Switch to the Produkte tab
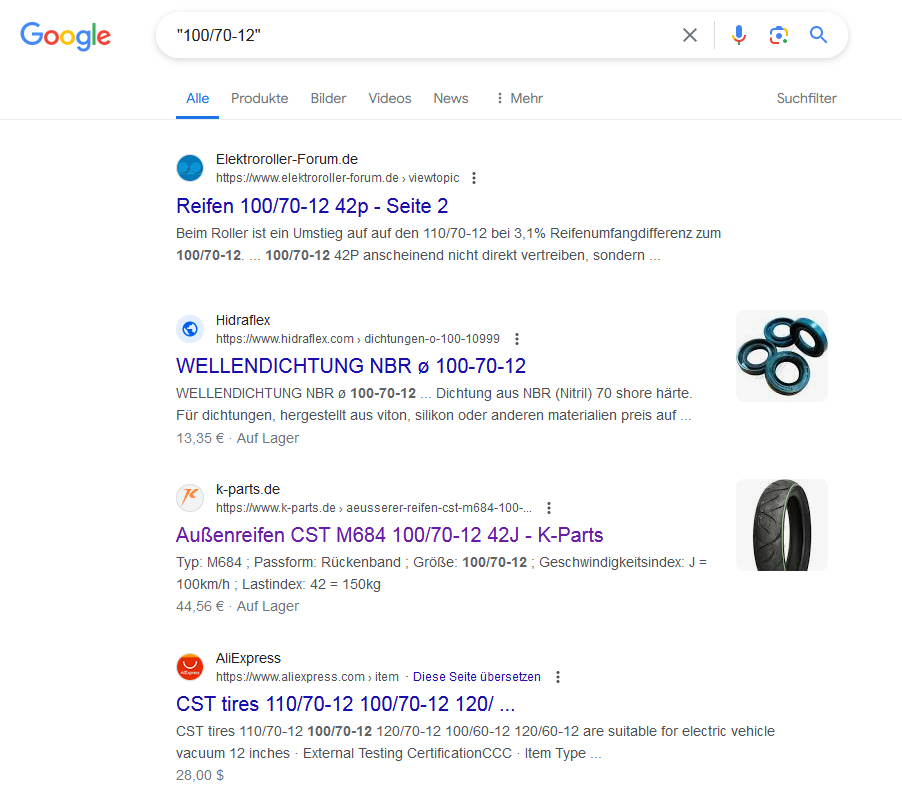The width and height of the screenshot is (902, 806). click(x=259, y=98)
